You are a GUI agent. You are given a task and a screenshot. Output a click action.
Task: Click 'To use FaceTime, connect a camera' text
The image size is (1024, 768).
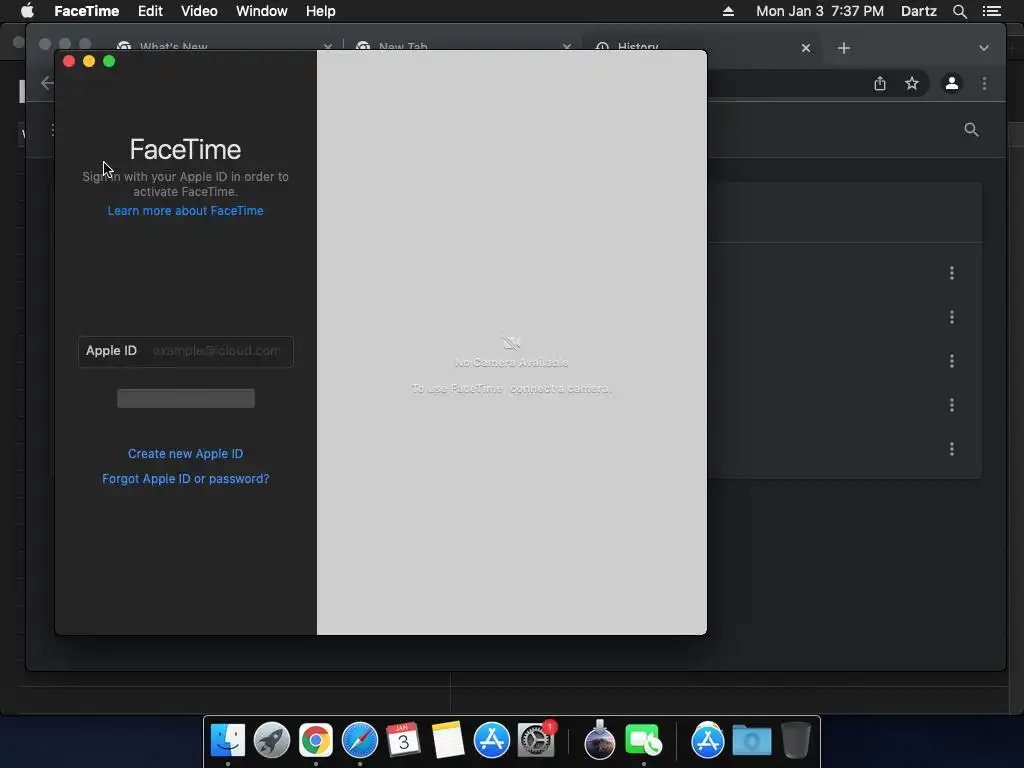[x=511, y=389]
